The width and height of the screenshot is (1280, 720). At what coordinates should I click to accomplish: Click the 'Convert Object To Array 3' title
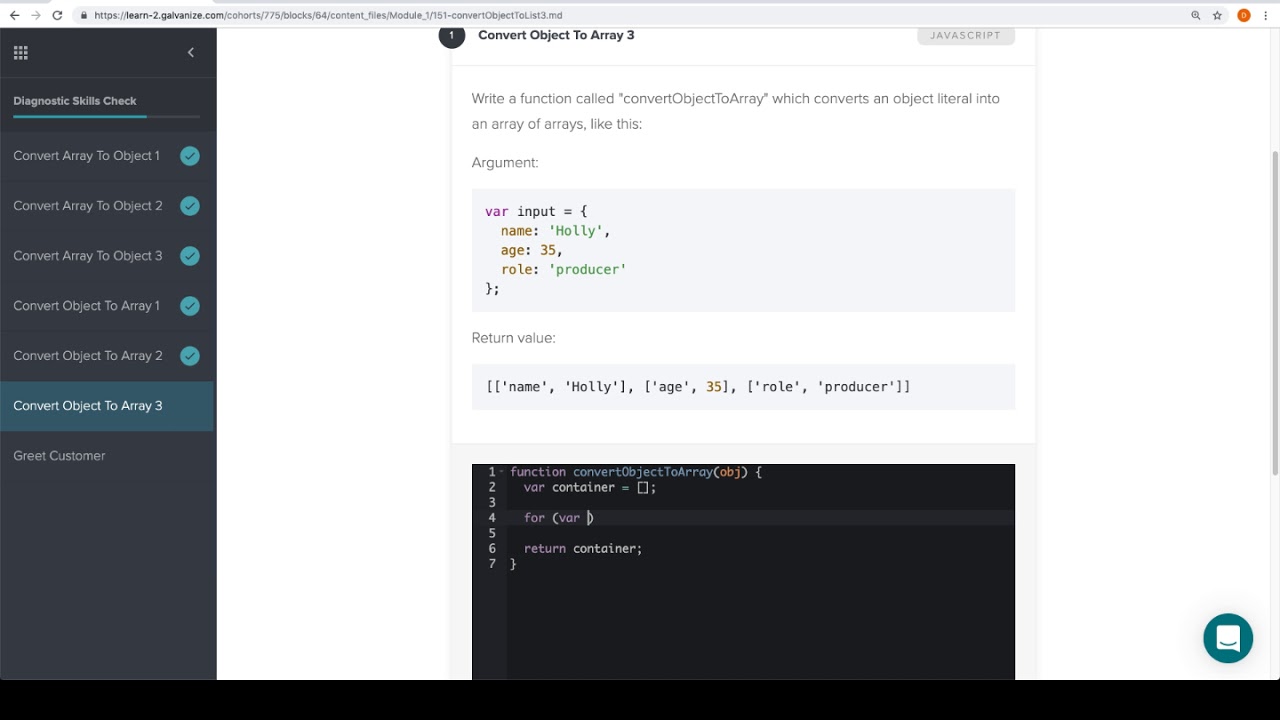coord(556,35)
